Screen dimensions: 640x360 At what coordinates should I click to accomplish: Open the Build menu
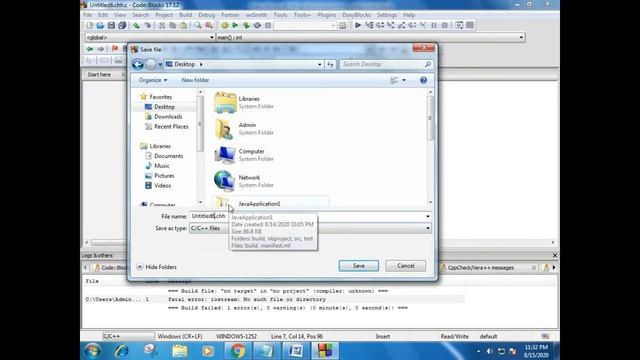coord(185,15)
